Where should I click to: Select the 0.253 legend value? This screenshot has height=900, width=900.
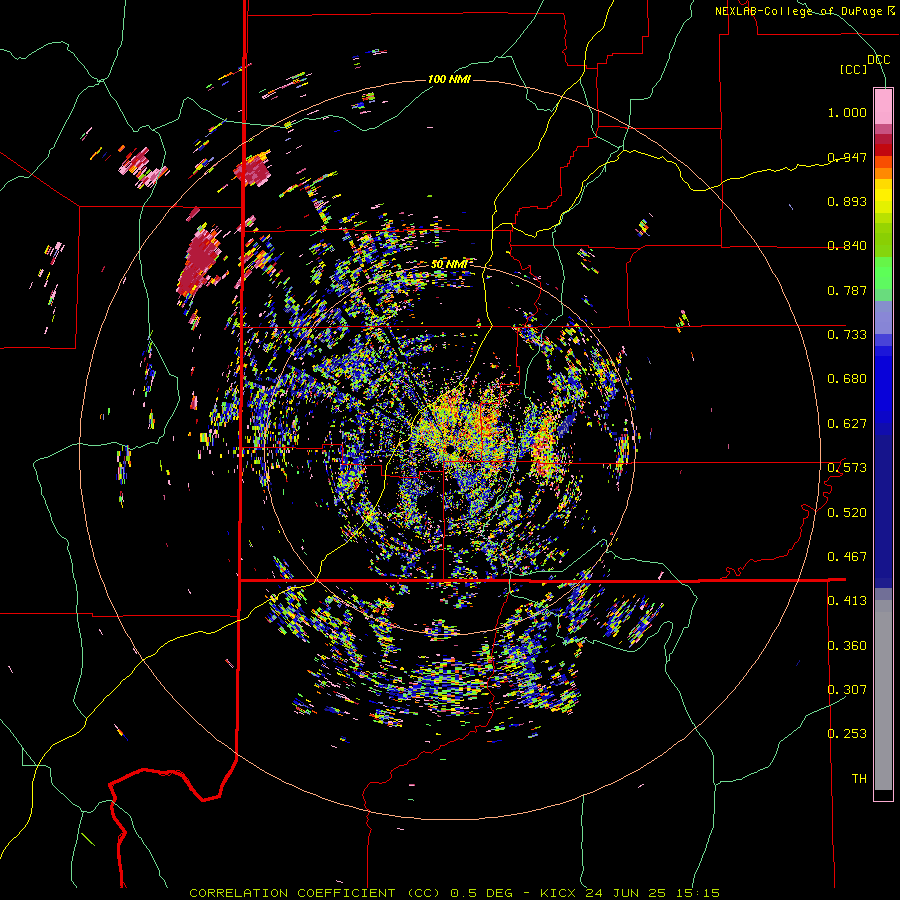point(847,734)
